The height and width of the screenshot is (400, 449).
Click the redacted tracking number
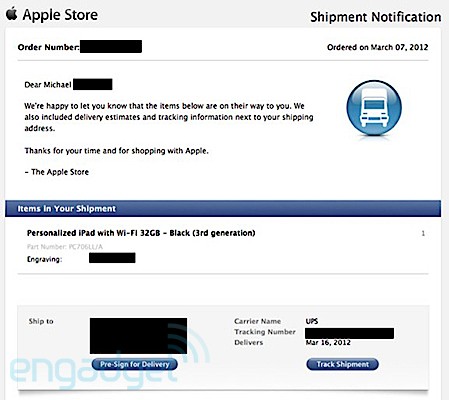tap(349, 333)
